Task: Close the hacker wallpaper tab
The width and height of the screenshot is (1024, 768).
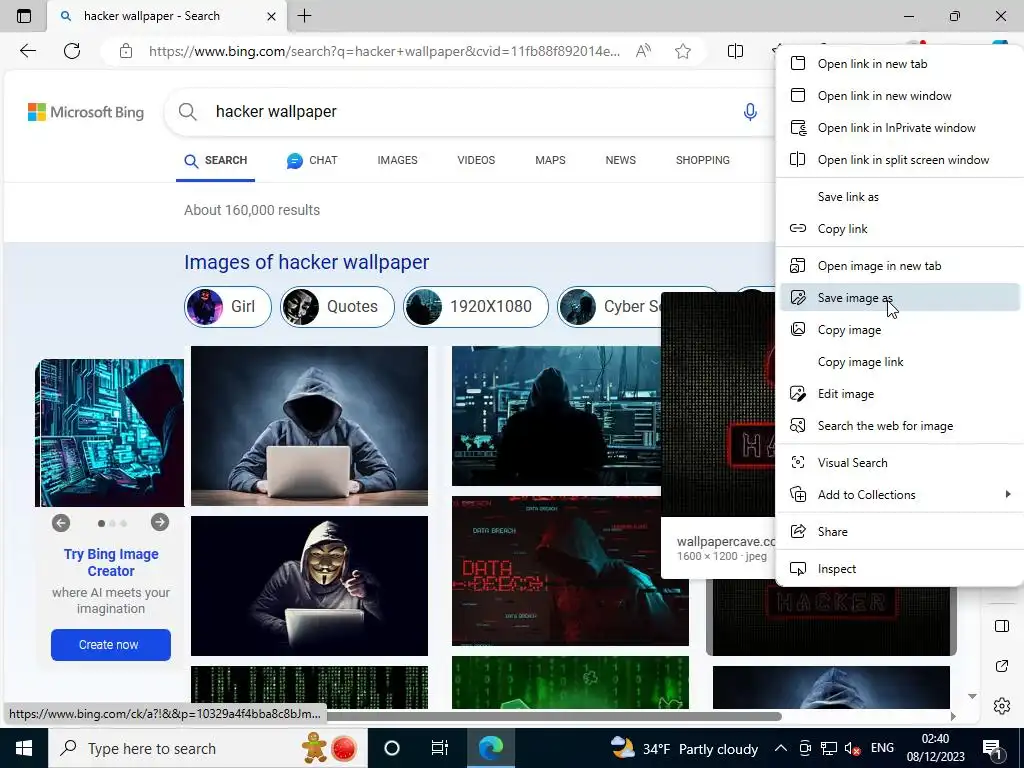Action: (272, 16)
